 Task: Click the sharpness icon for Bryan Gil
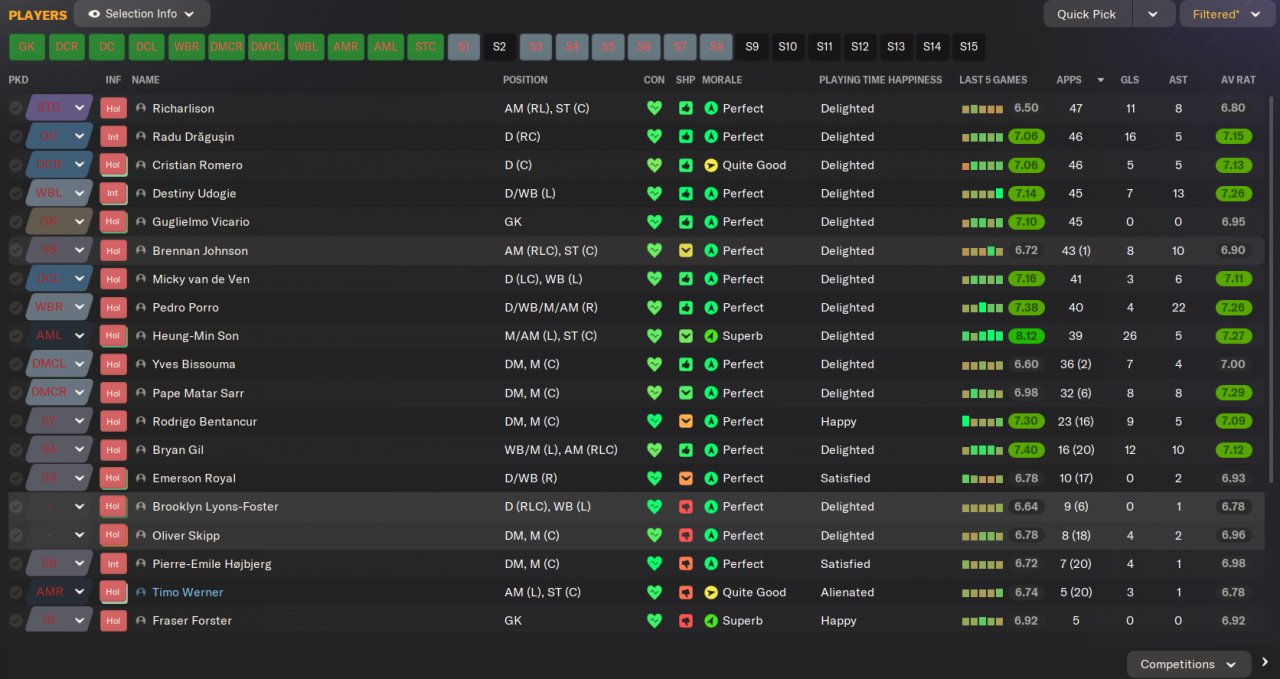click(x=685, y=450)
